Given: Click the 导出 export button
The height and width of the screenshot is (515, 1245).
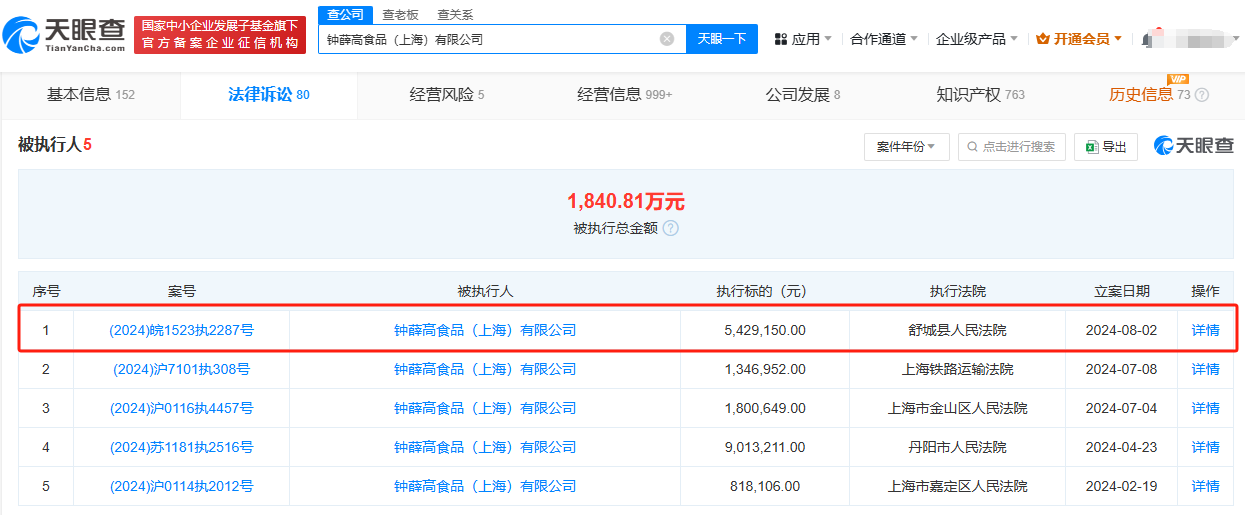Looking at the screenshot, I should click(1106, 147).
